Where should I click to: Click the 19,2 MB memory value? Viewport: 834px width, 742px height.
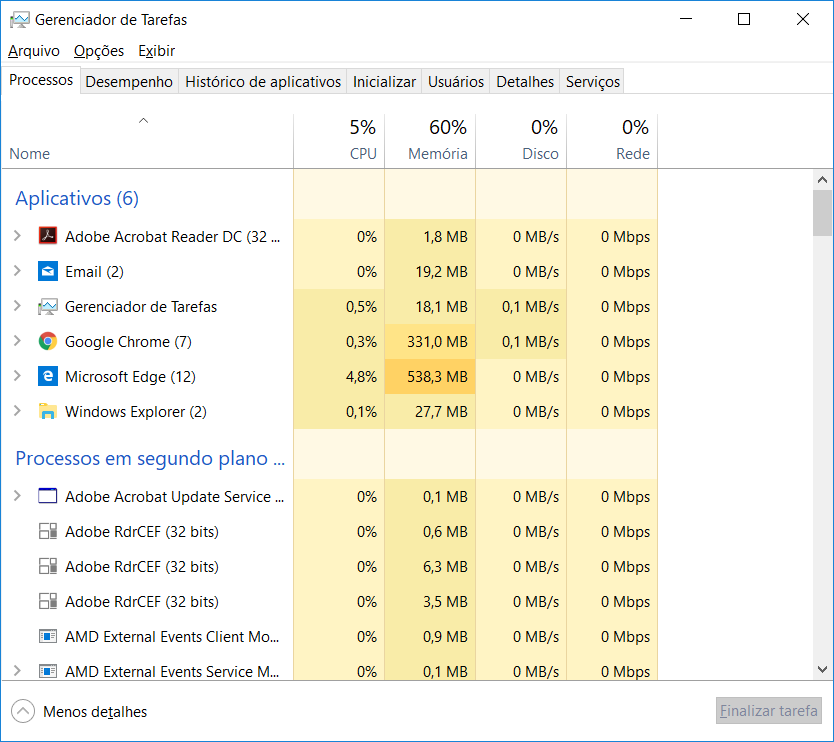[441, 272]
